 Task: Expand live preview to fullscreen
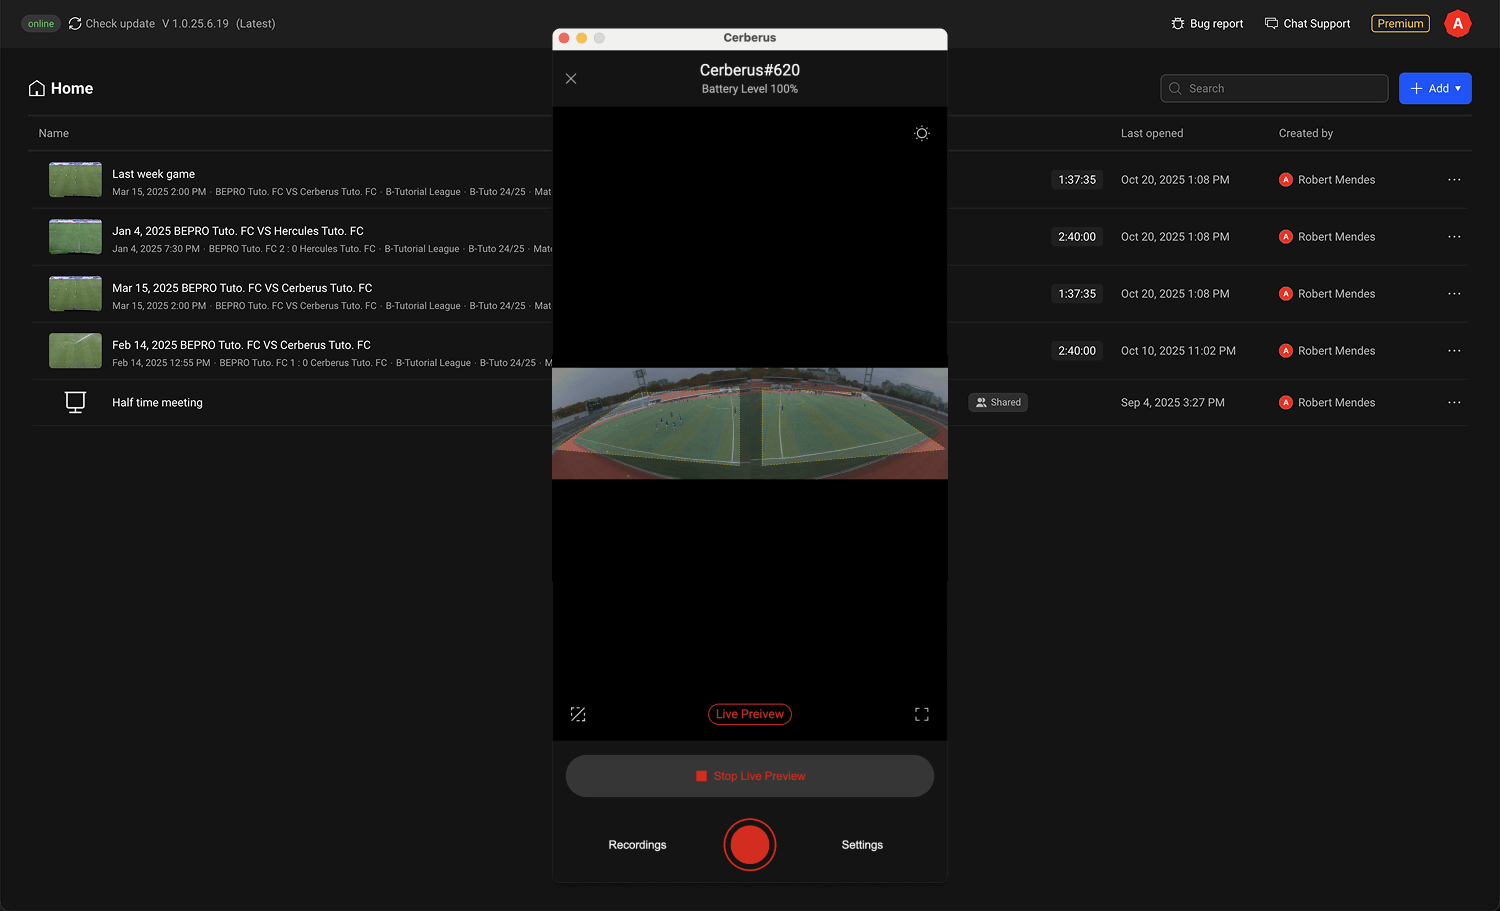922,714
